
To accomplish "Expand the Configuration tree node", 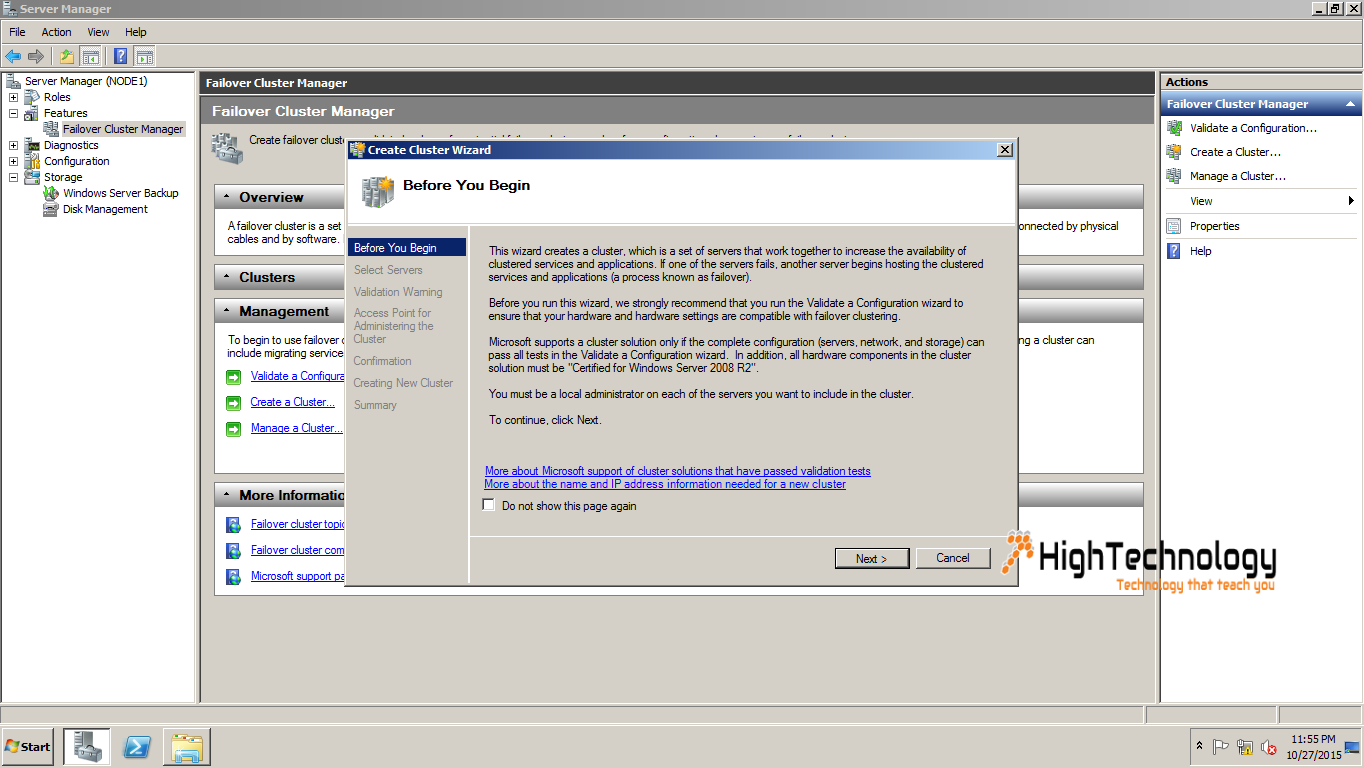I will pos(13,161).
